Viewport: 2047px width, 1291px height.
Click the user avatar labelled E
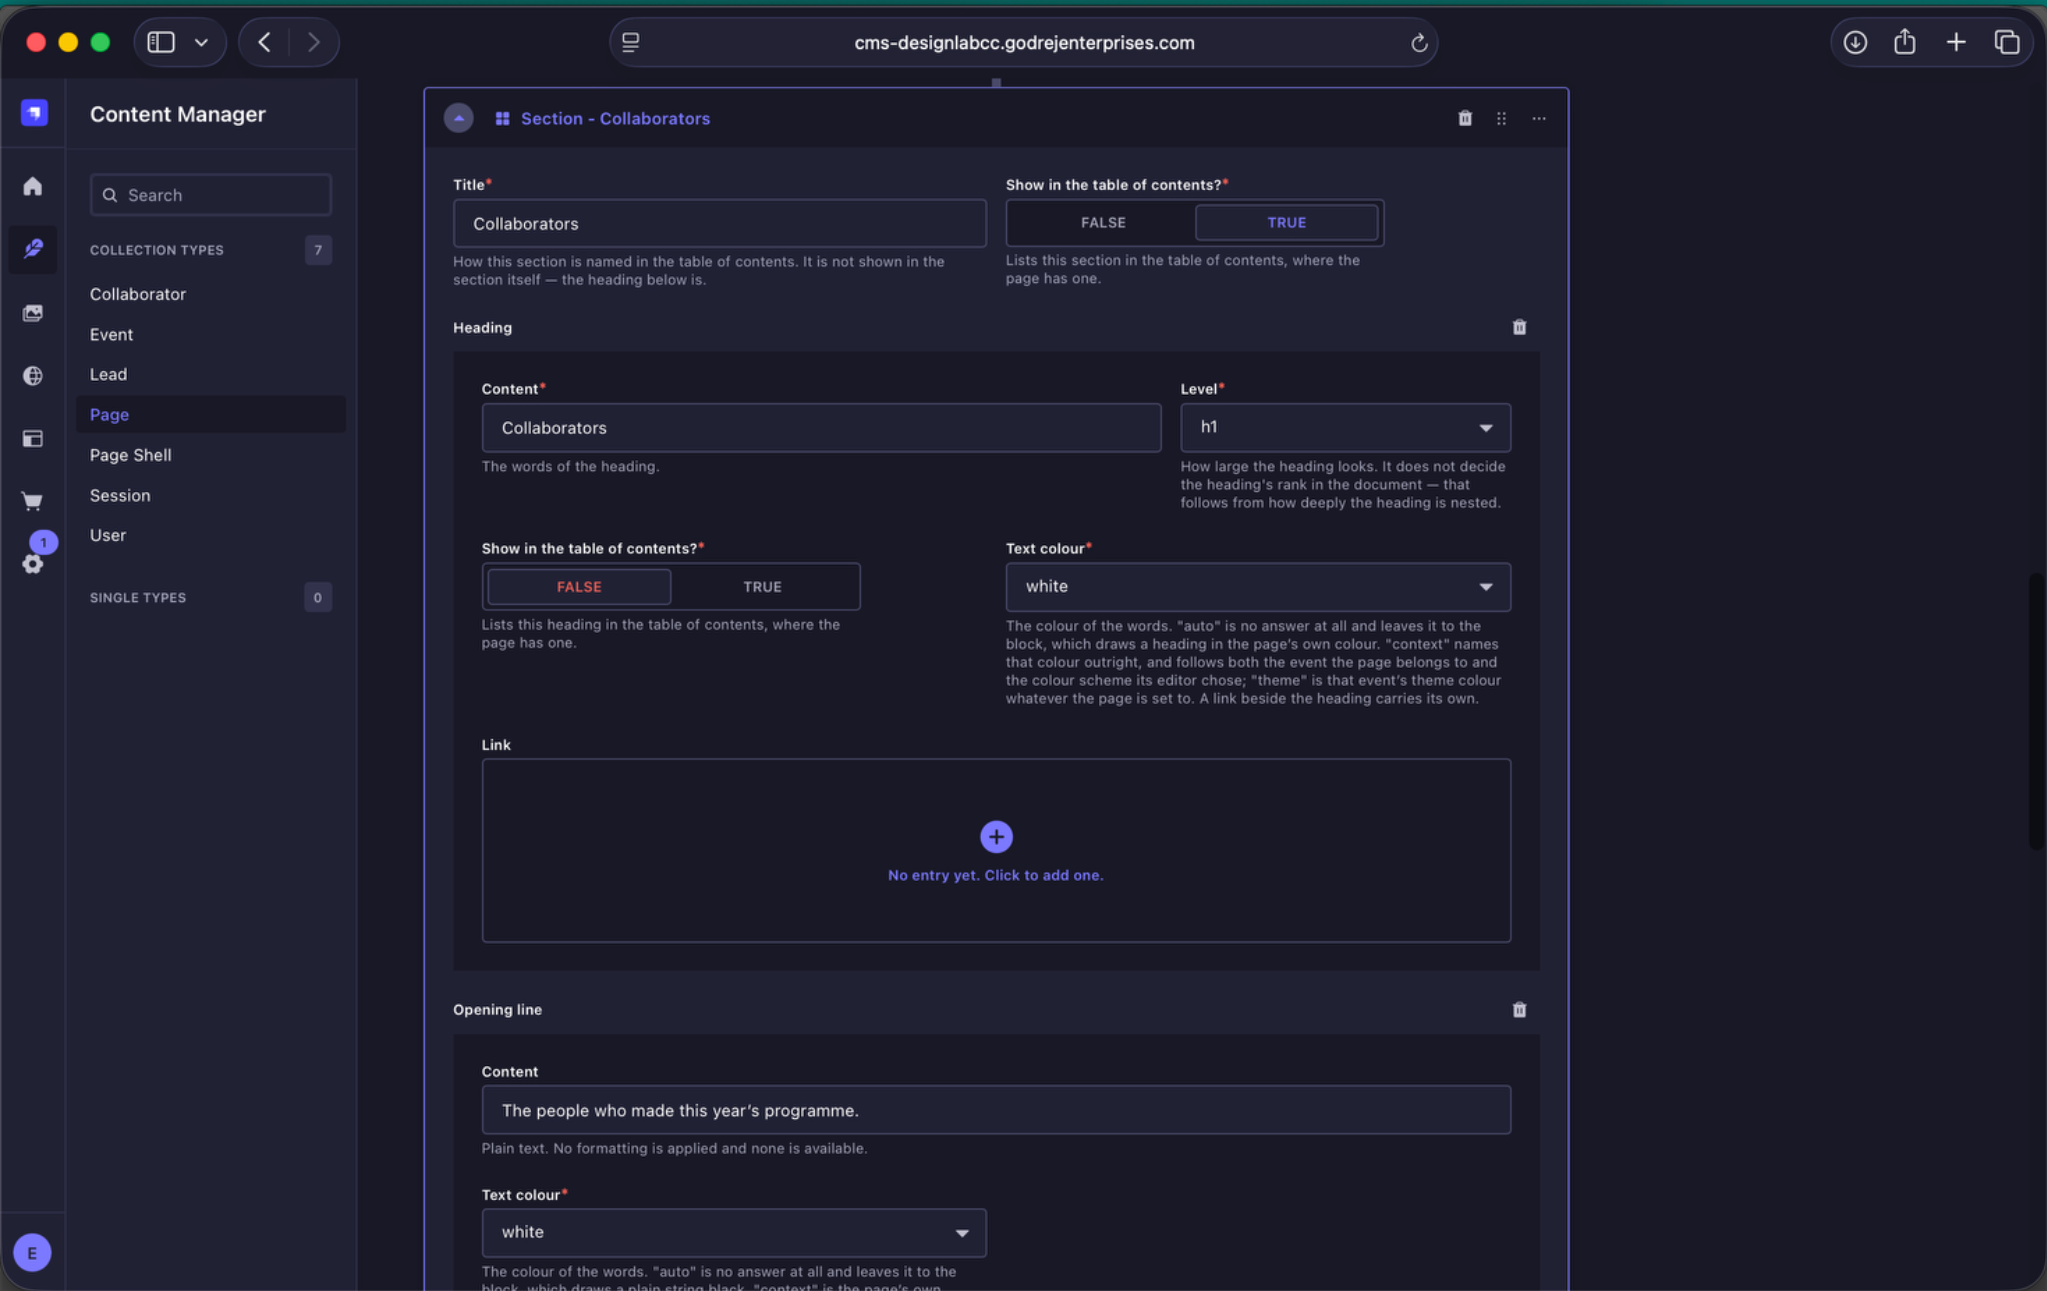point(33,1252)
